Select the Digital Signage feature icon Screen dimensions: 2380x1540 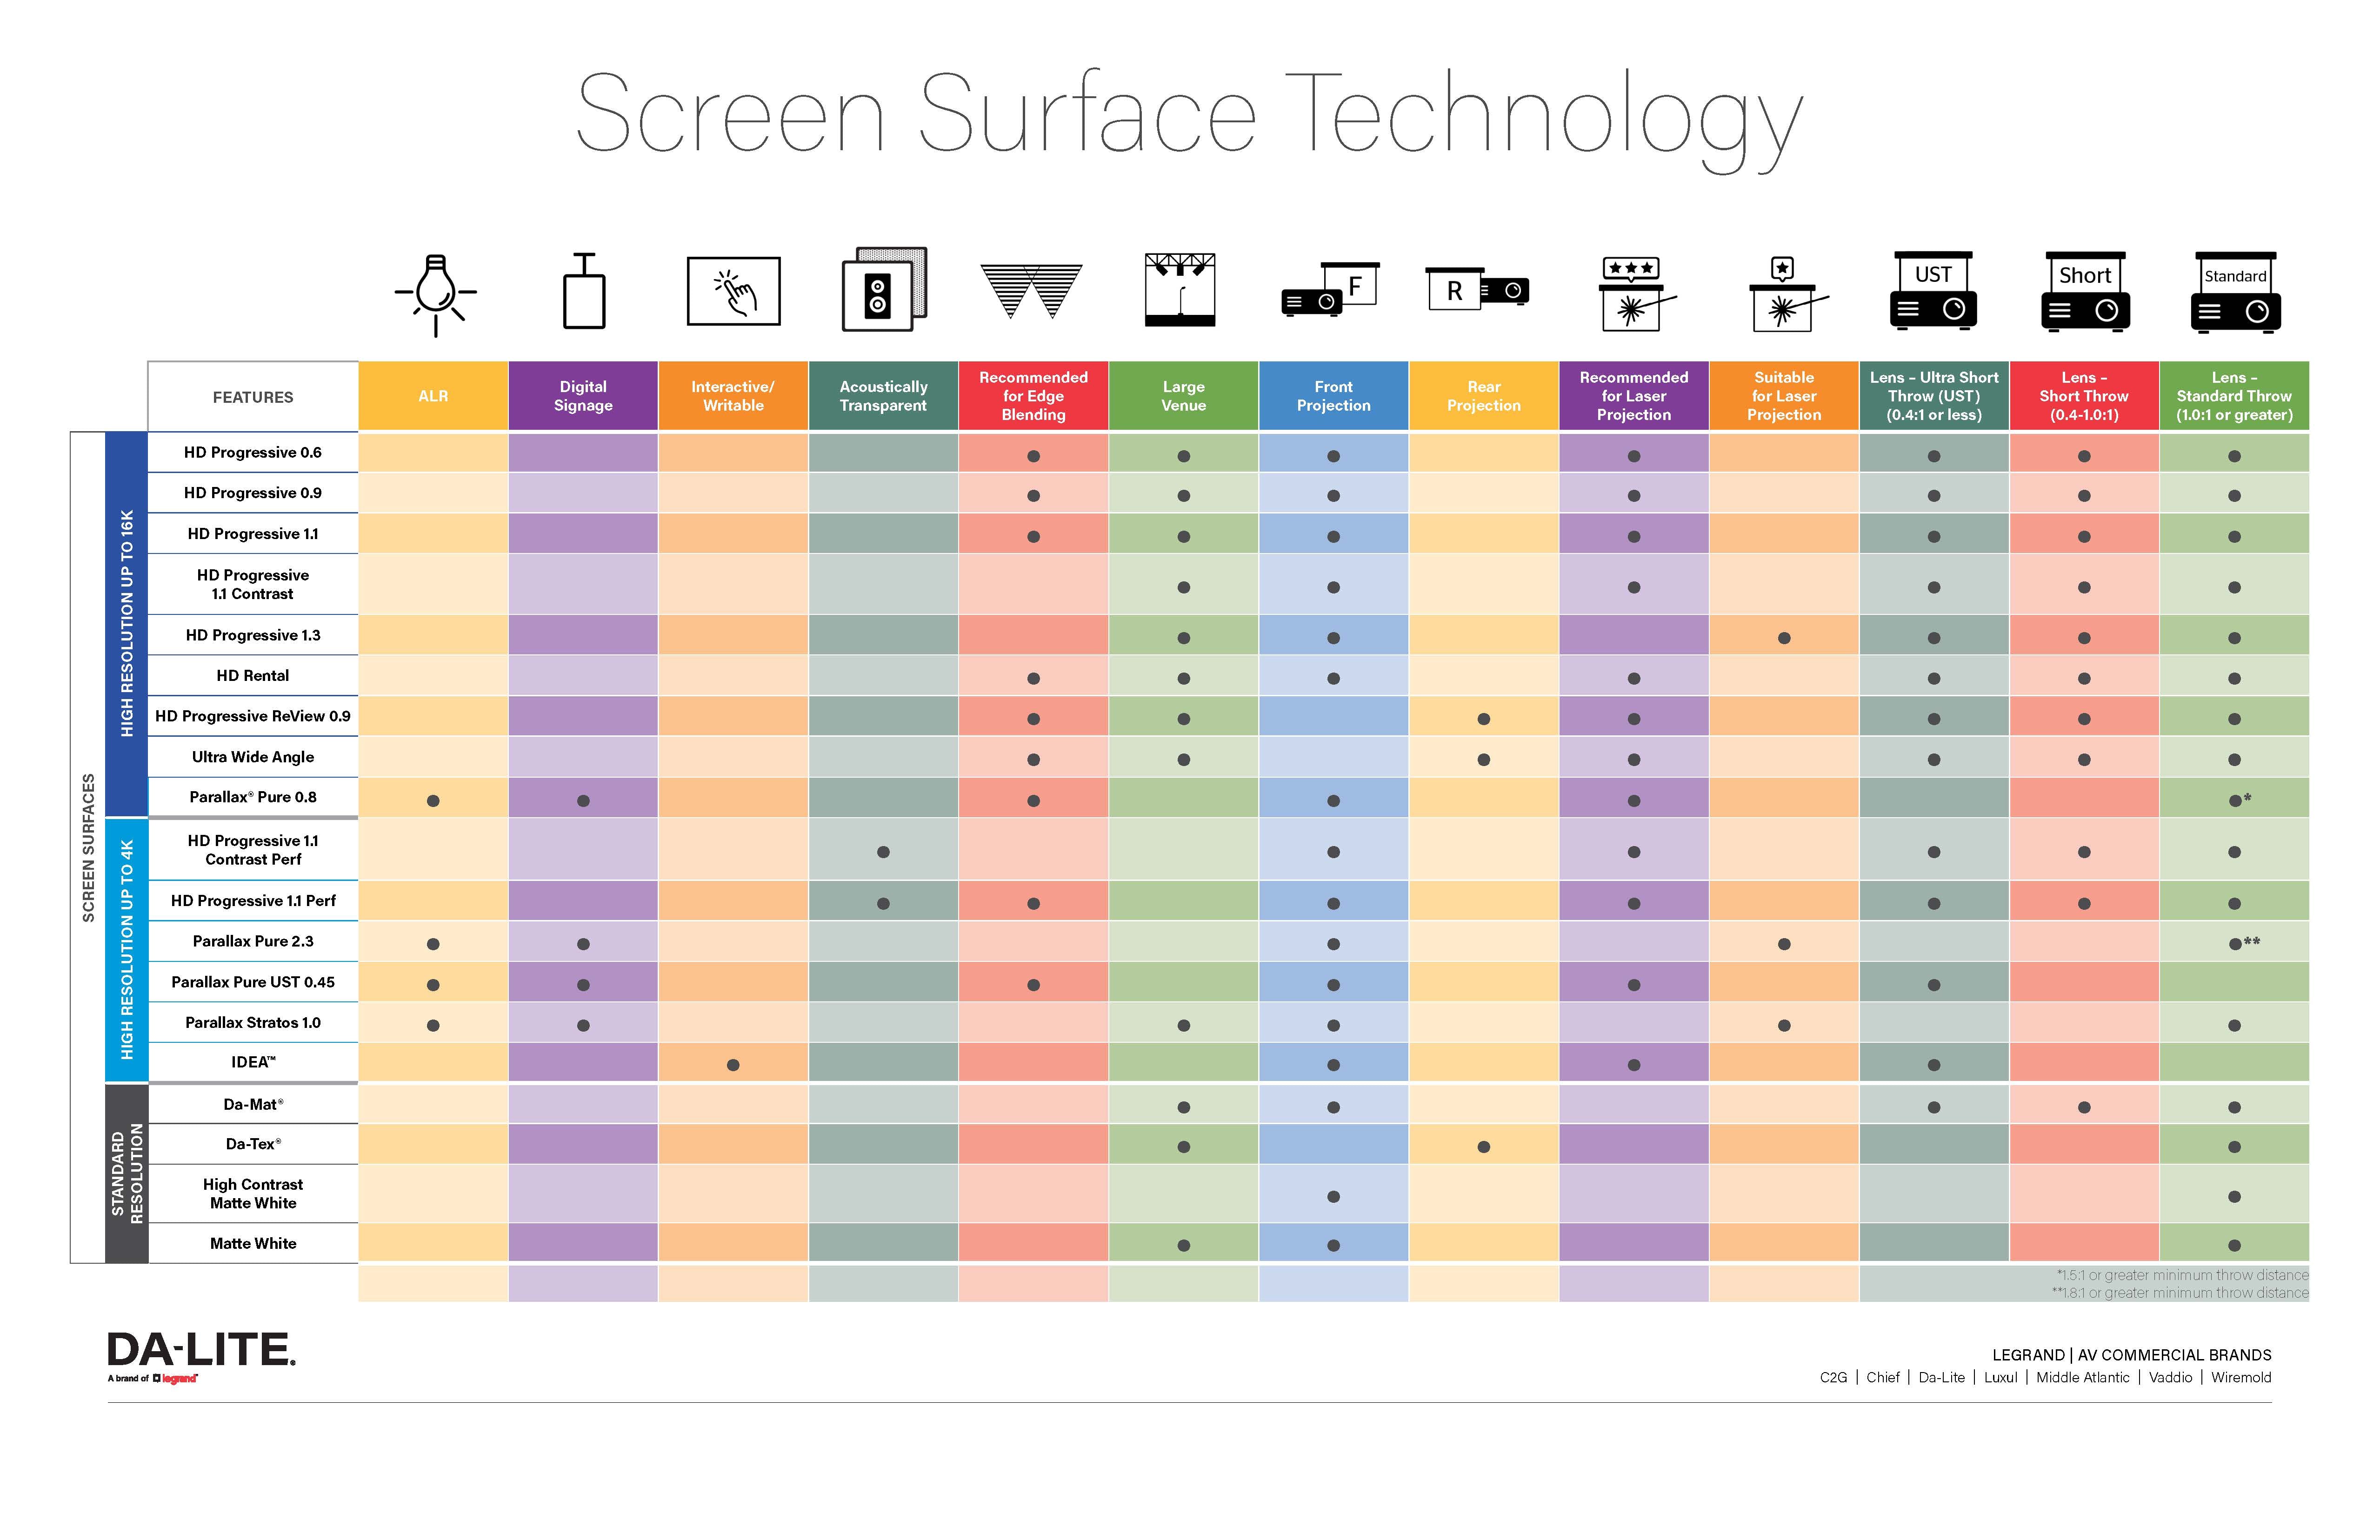pyautogui.click(x=581, y=304)
